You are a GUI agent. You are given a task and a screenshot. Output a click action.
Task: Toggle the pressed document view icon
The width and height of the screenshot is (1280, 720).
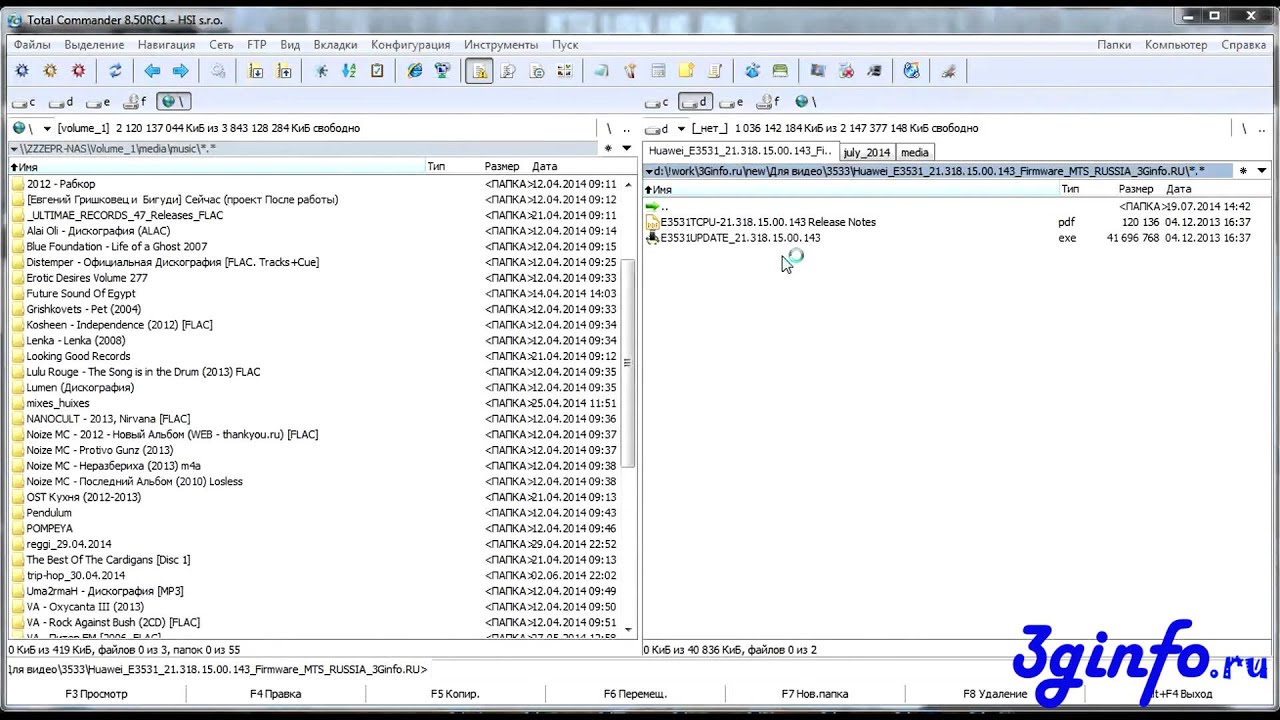tap(480, 71)
